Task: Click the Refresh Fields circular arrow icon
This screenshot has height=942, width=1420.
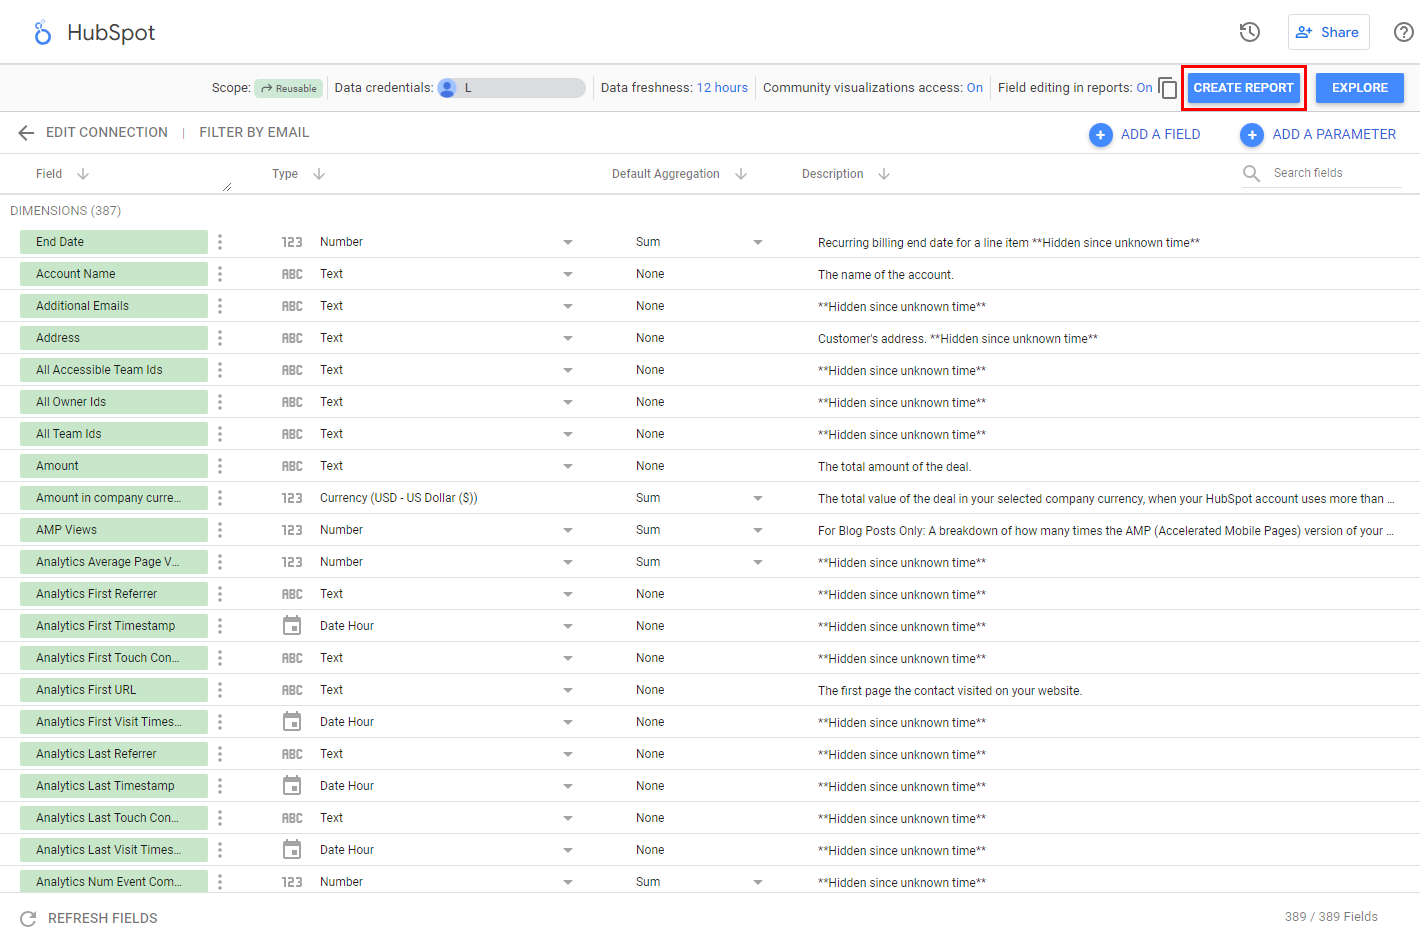Action: (x=28, y=918)
